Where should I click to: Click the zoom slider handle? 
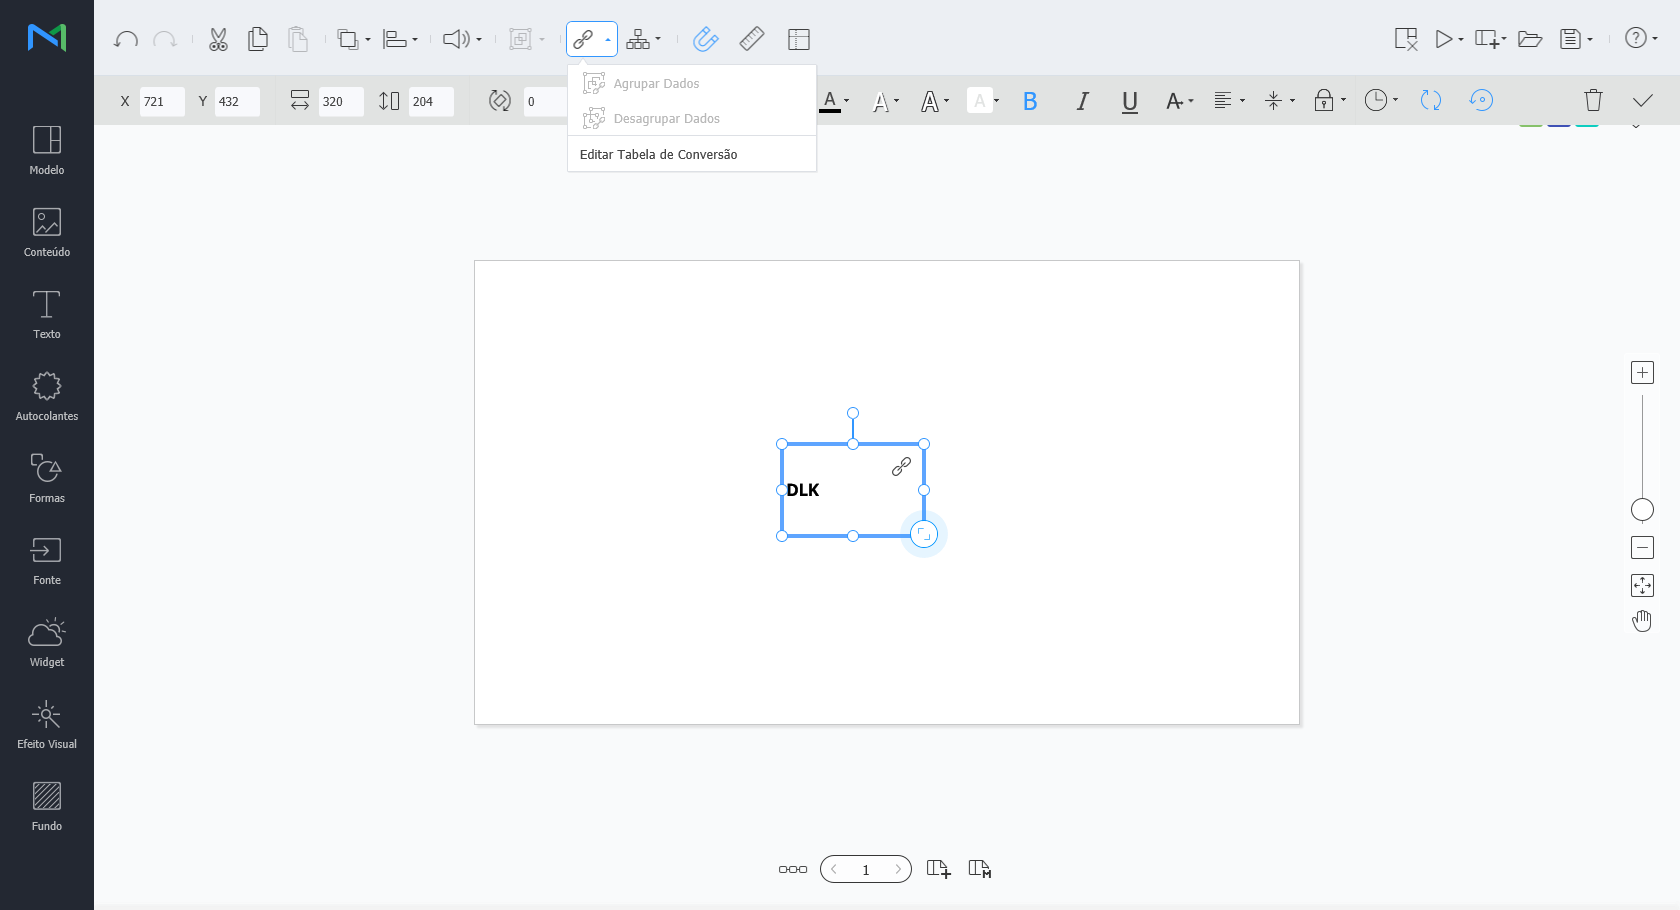[x=1642, y=510]
